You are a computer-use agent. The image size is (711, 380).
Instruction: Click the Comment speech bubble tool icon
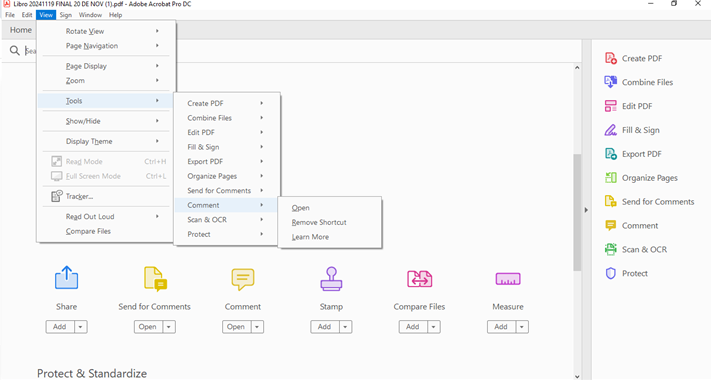tap(243, 279)
